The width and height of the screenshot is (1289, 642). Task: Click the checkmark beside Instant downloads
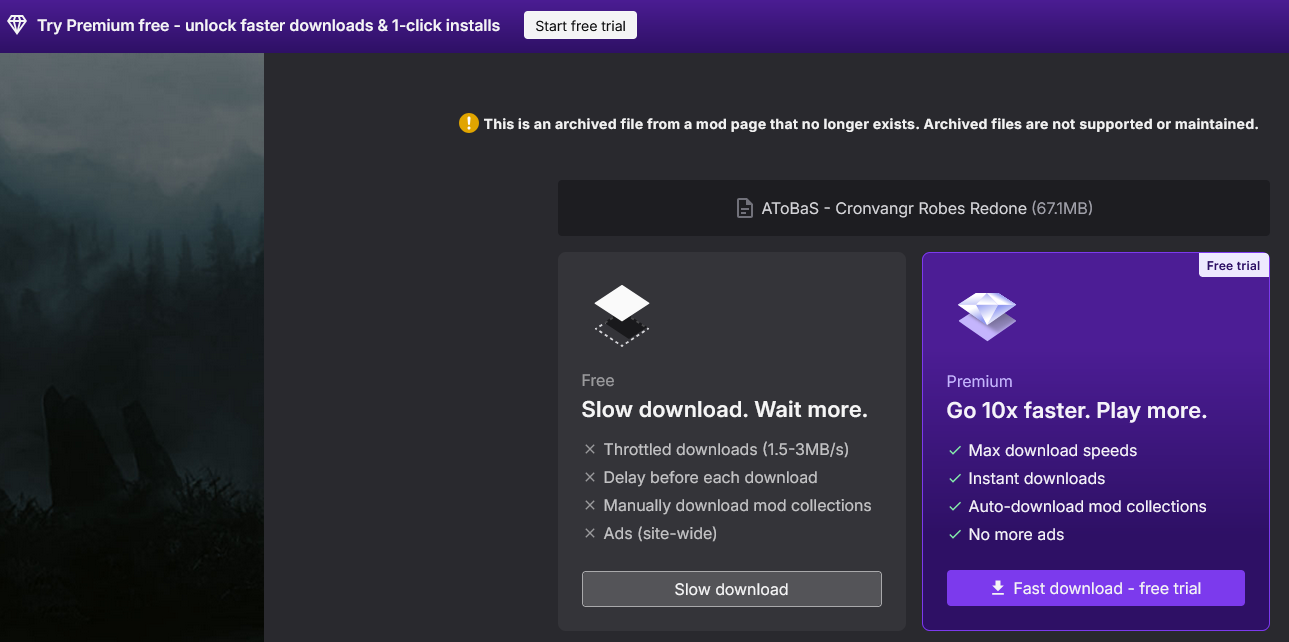pyautogui.click(x=954, y=479)
